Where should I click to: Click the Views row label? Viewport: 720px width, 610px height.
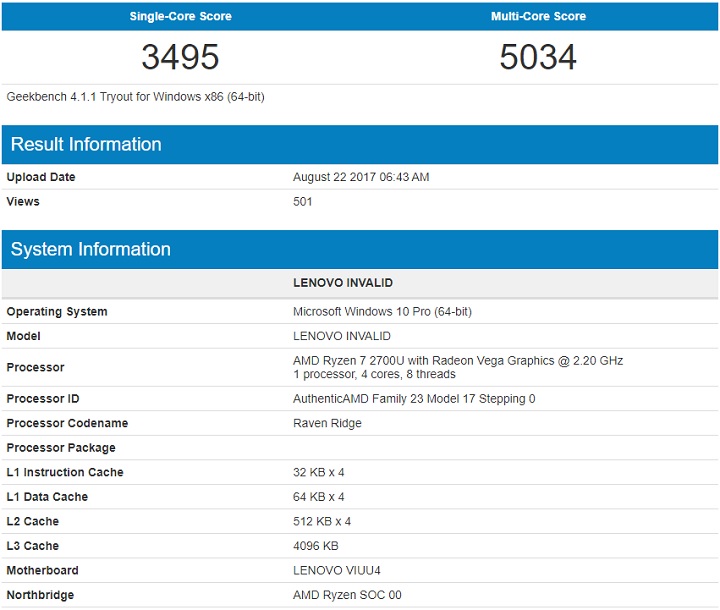pyautogui.click(x=23, y=202)
